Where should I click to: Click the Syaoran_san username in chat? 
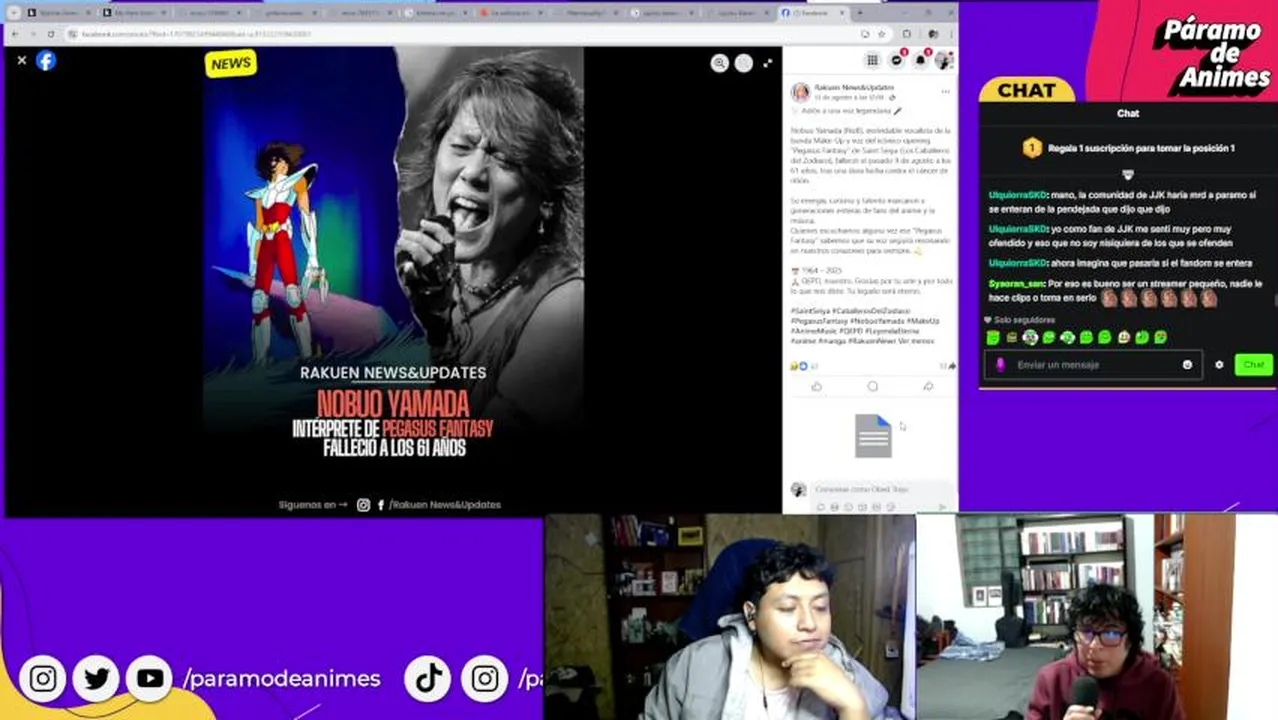tap(1016, 284)
